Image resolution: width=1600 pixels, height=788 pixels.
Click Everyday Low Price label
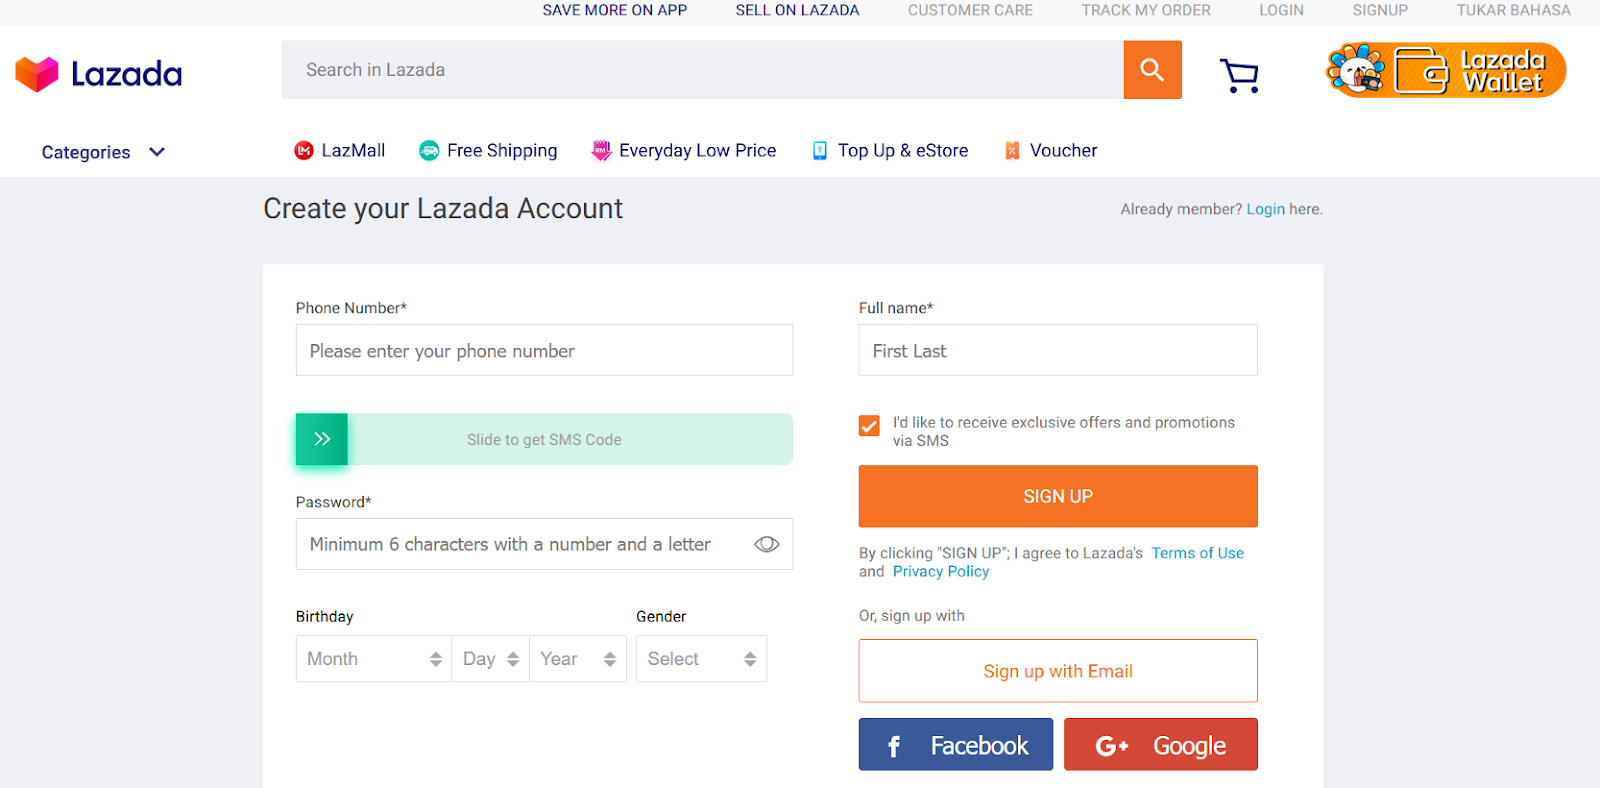point(698,151)
